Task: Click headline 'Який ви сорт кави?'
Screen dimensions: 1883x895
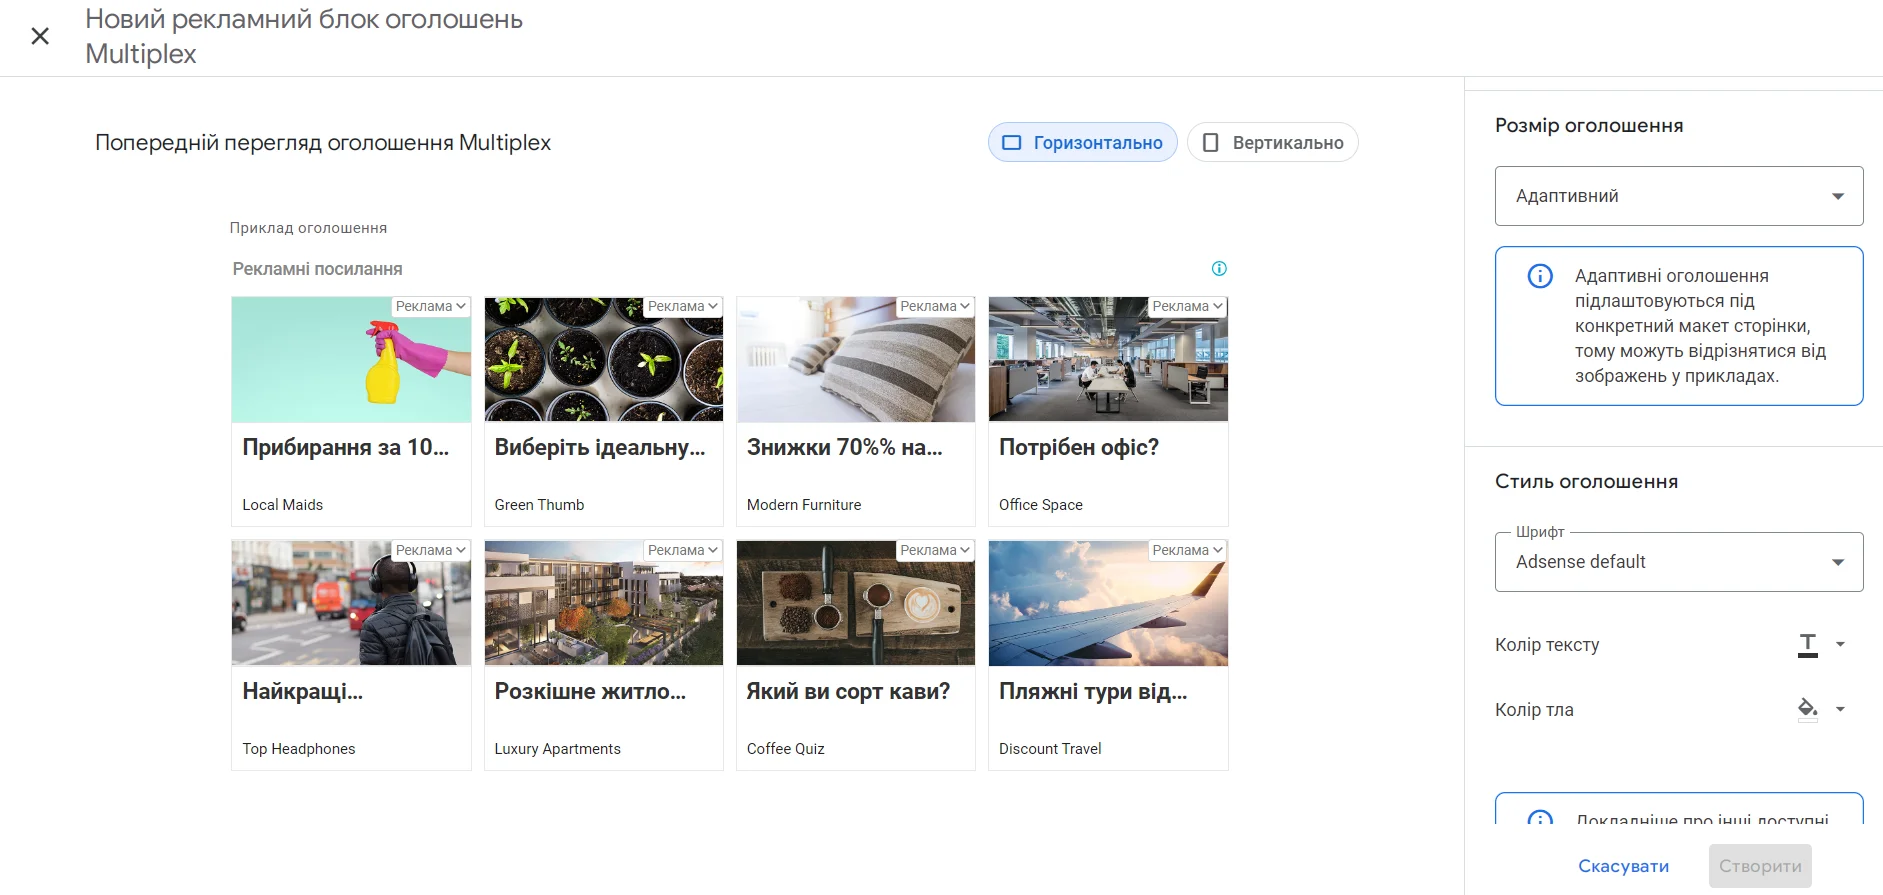Action: pyautogui.click(x=848, y=692)
